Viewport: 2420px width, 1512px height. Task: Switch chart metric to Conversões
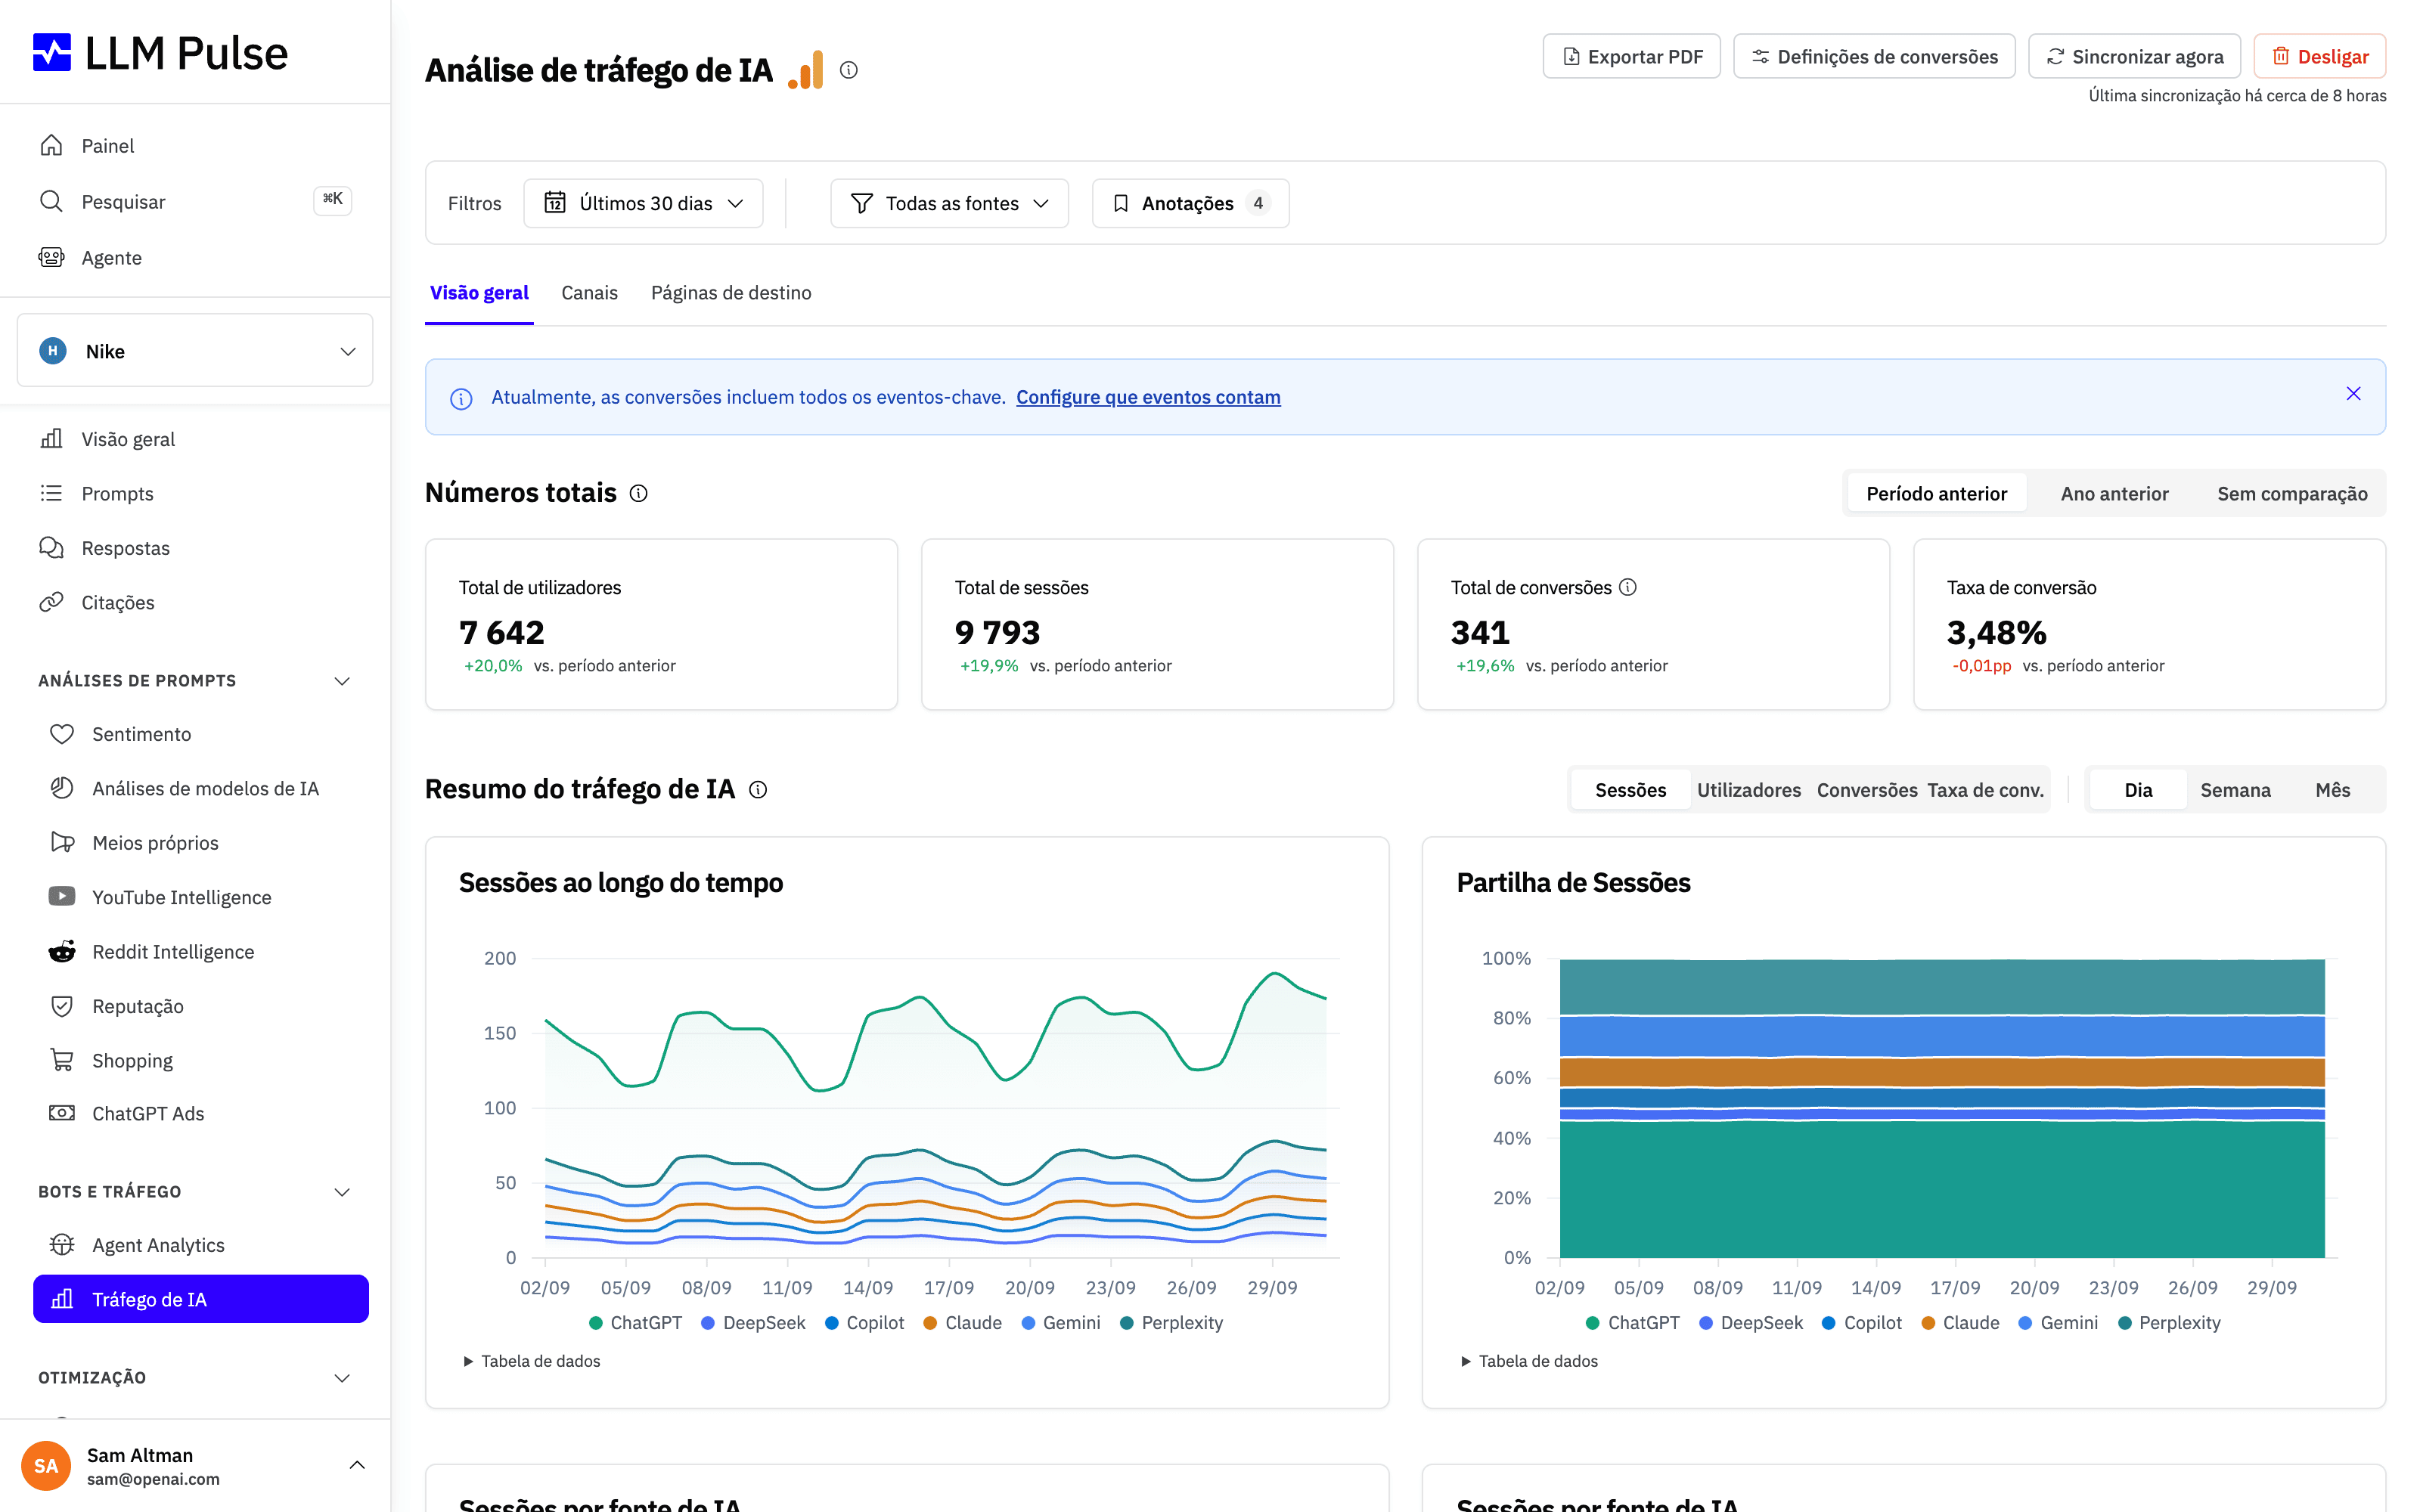tap(1867, 790)
